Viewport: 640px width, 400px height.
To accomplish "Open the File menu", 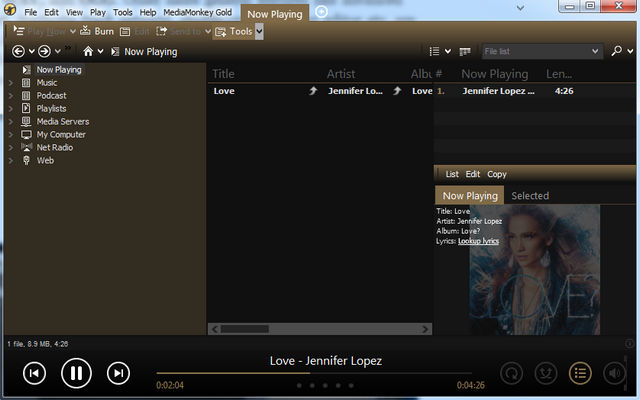I will pyautogui.click(x=31, y=12).
